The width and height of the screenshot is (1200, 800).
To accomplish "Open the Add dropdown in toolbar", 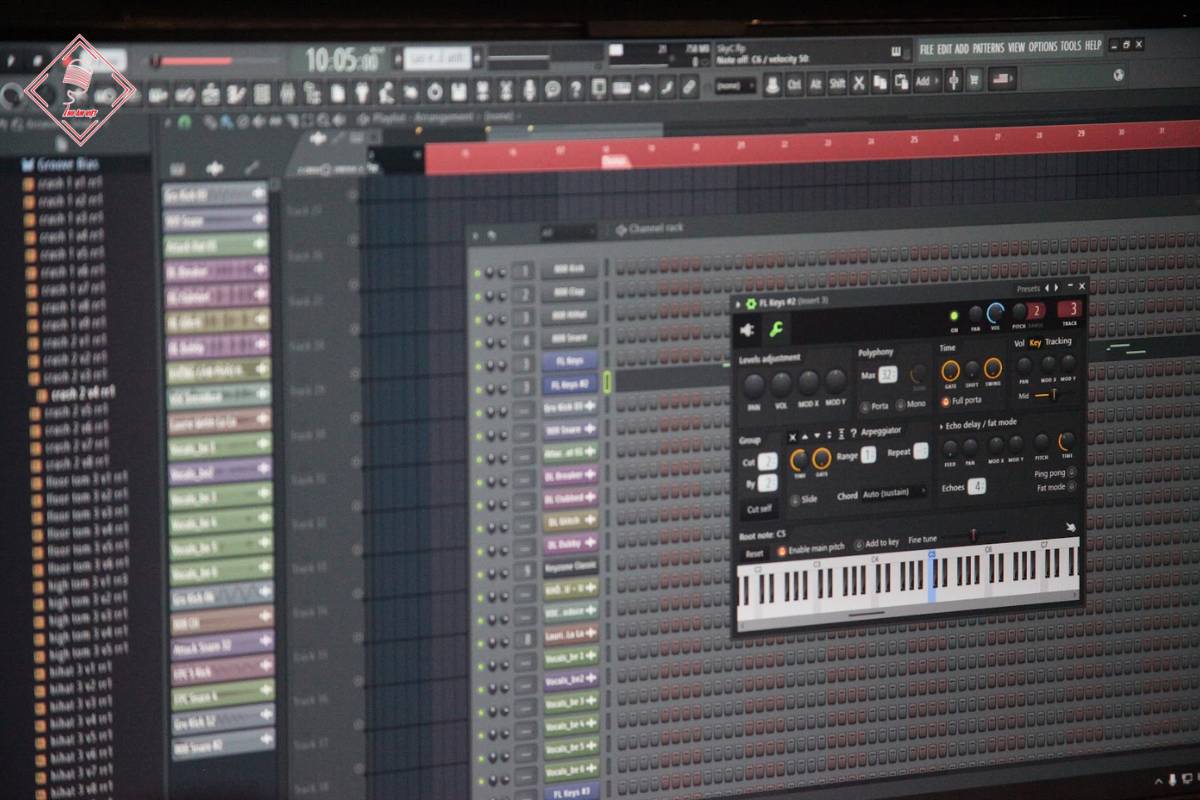I will point(925,81).
